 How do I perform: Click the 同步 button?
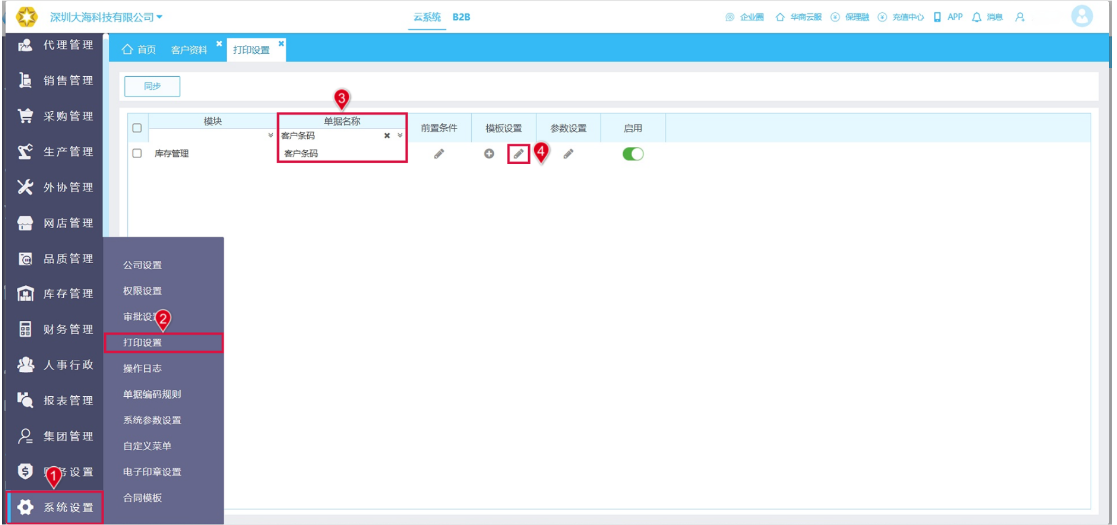(152, 86)
